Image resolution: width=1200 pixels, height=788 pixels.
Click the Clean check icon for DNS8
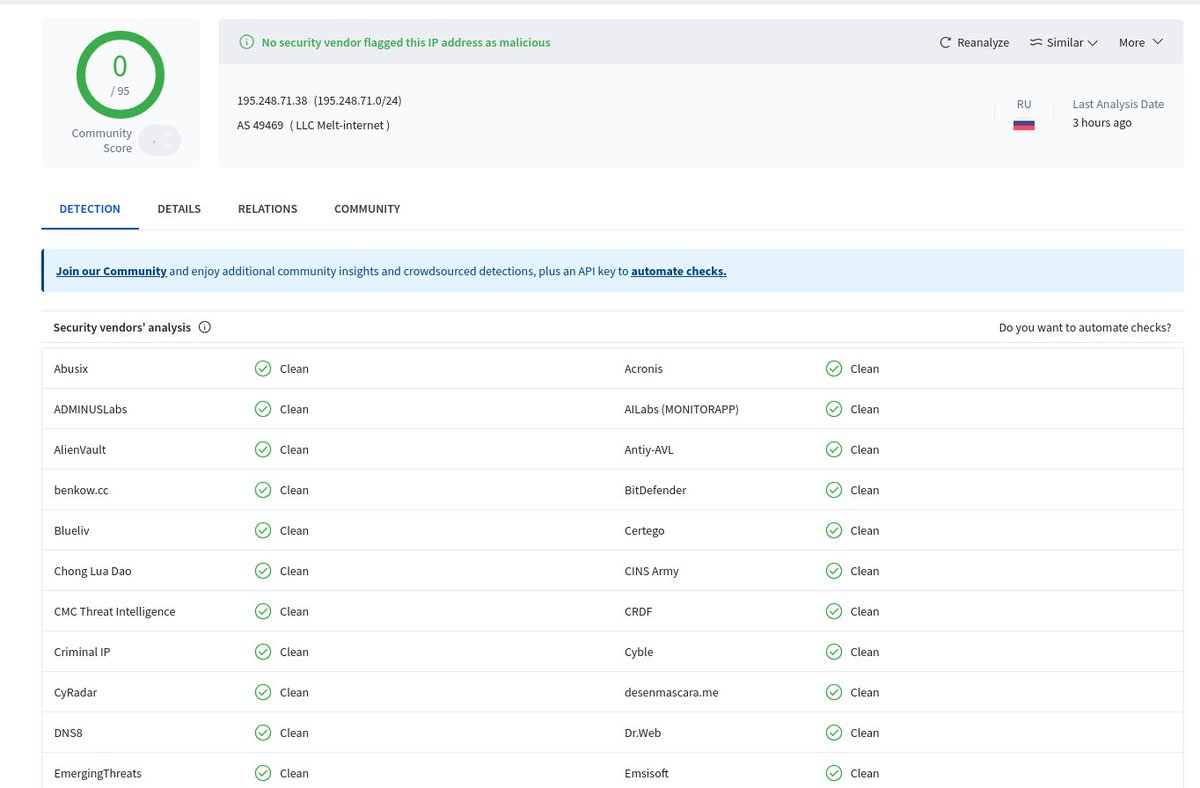point(263,733)
